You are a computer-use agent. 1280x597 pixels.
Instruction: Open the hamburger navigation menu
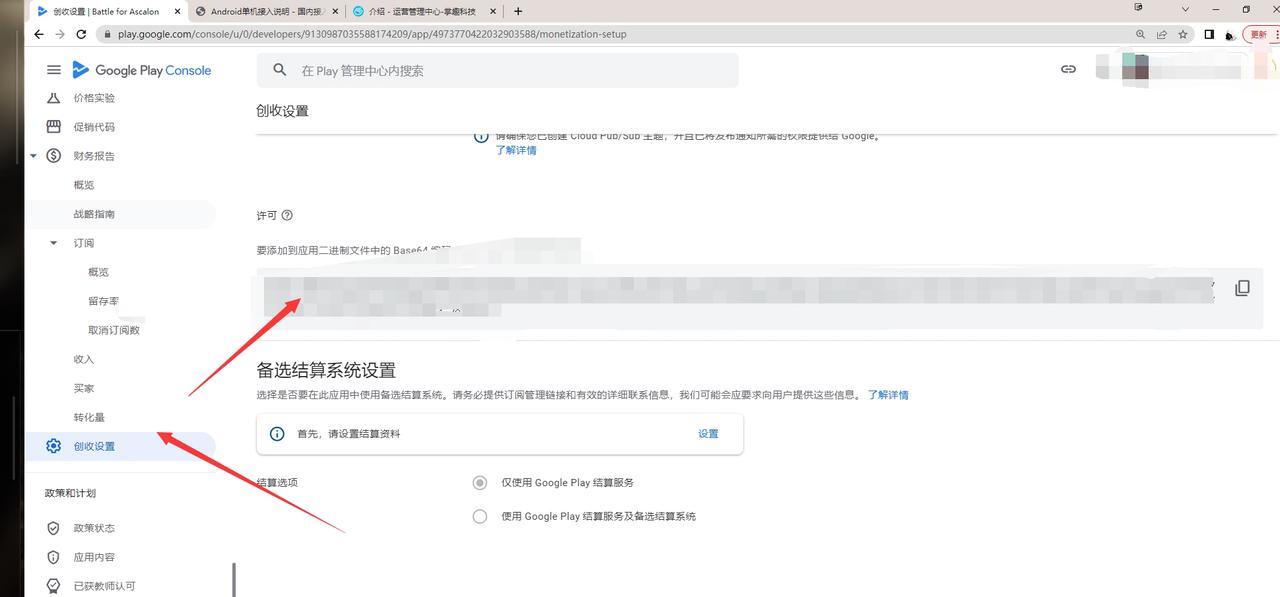(54, 70)
